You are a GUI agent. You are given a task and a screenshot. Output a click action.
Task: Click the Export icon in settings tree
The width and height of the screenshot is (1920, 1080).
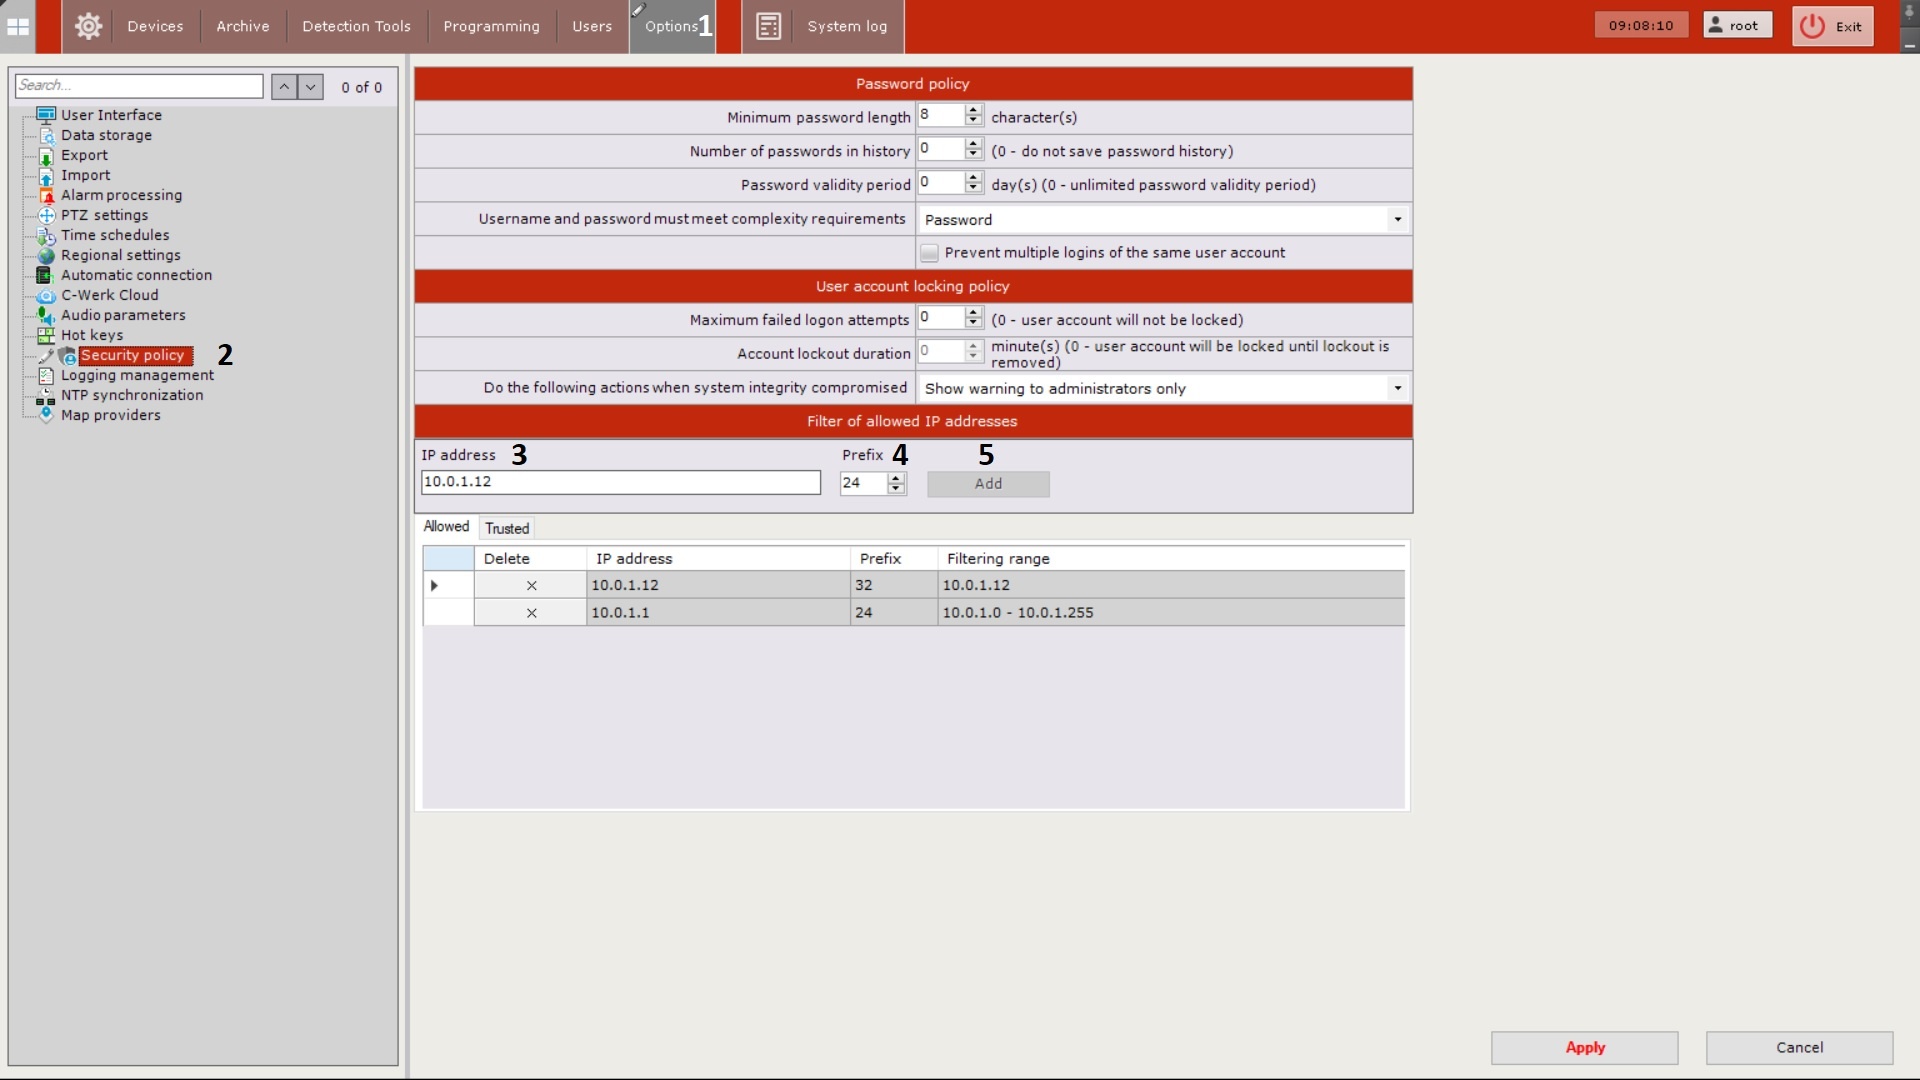click(46, 156)
